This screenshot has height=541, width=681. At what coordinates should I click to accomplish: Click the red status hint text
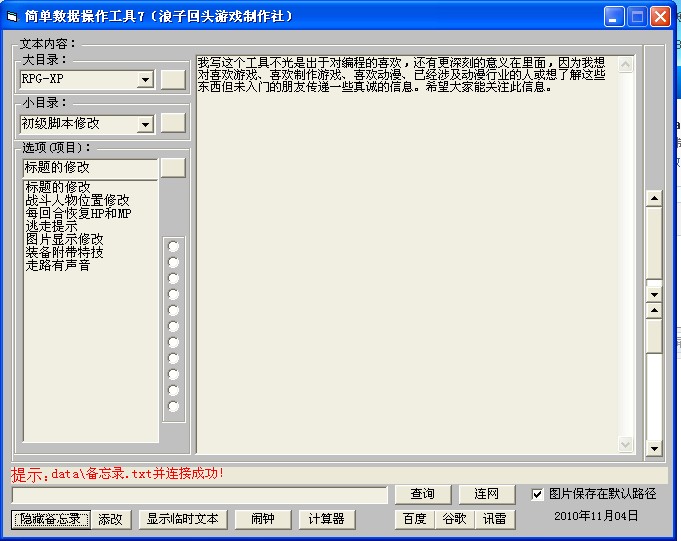click(x=117, y=474)
